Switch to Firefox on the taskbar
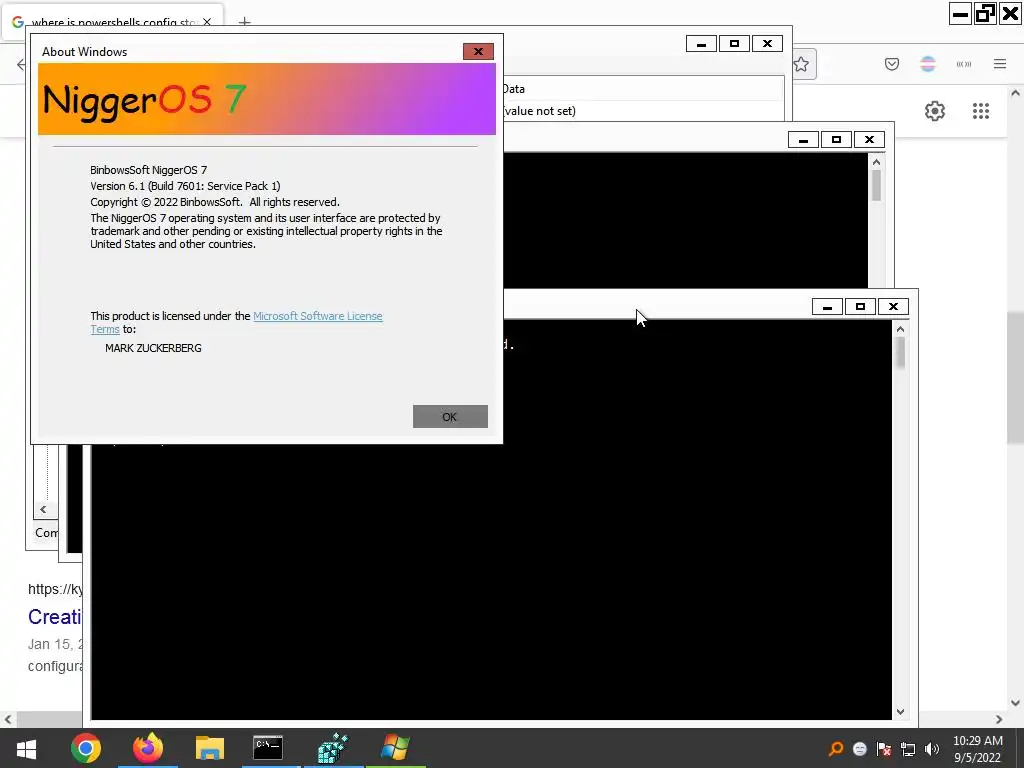1024x768 pixels. pos(148,748)
